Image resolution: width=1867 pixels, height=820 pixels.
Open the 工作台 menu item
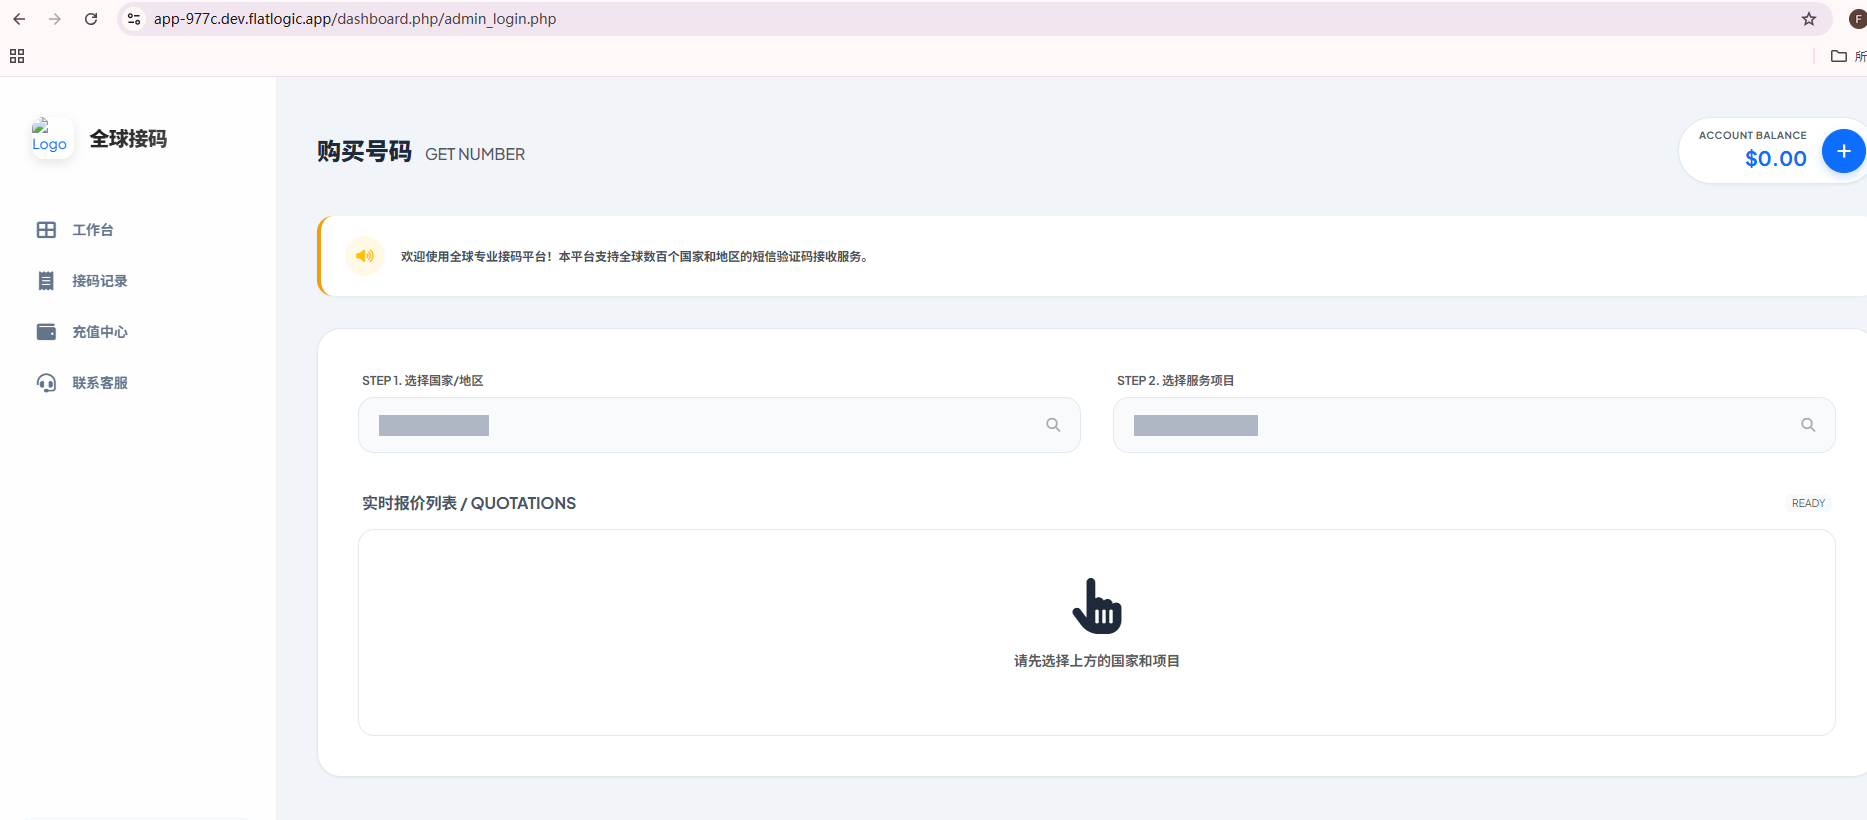coord(93,230)
